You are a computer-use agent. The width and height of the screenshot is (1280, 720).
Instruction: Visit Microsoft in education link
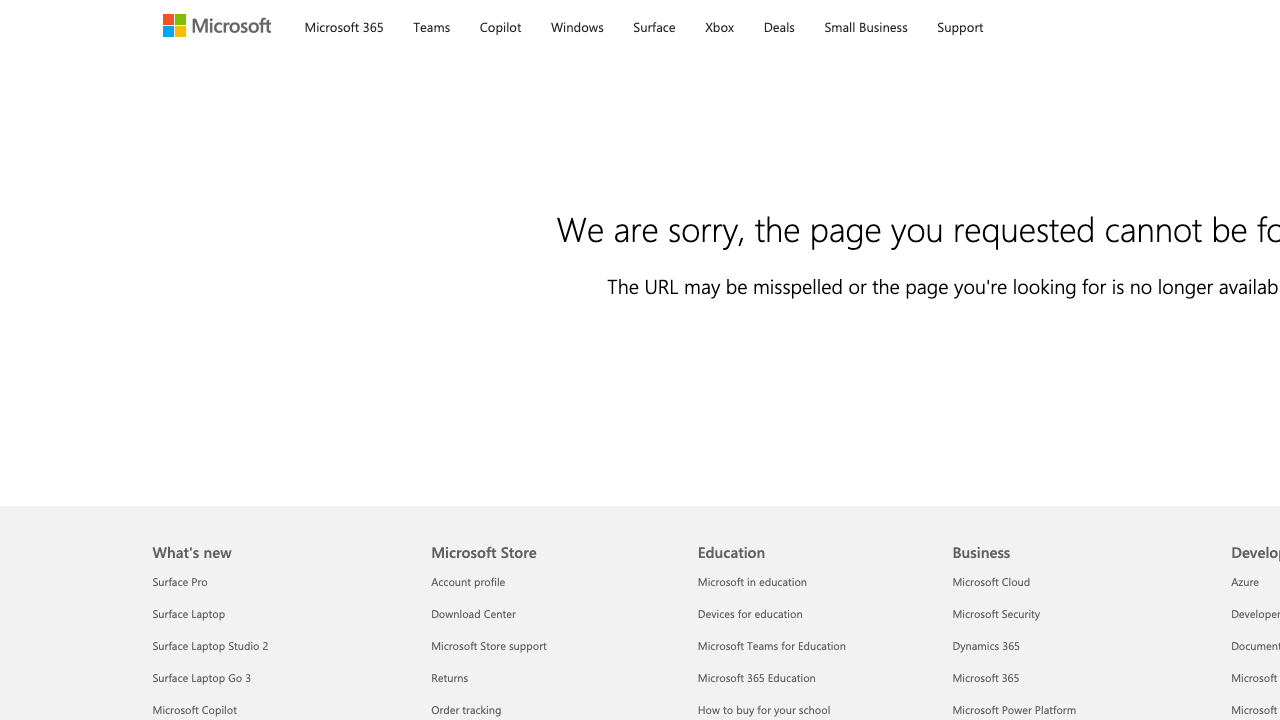[752, 582]
